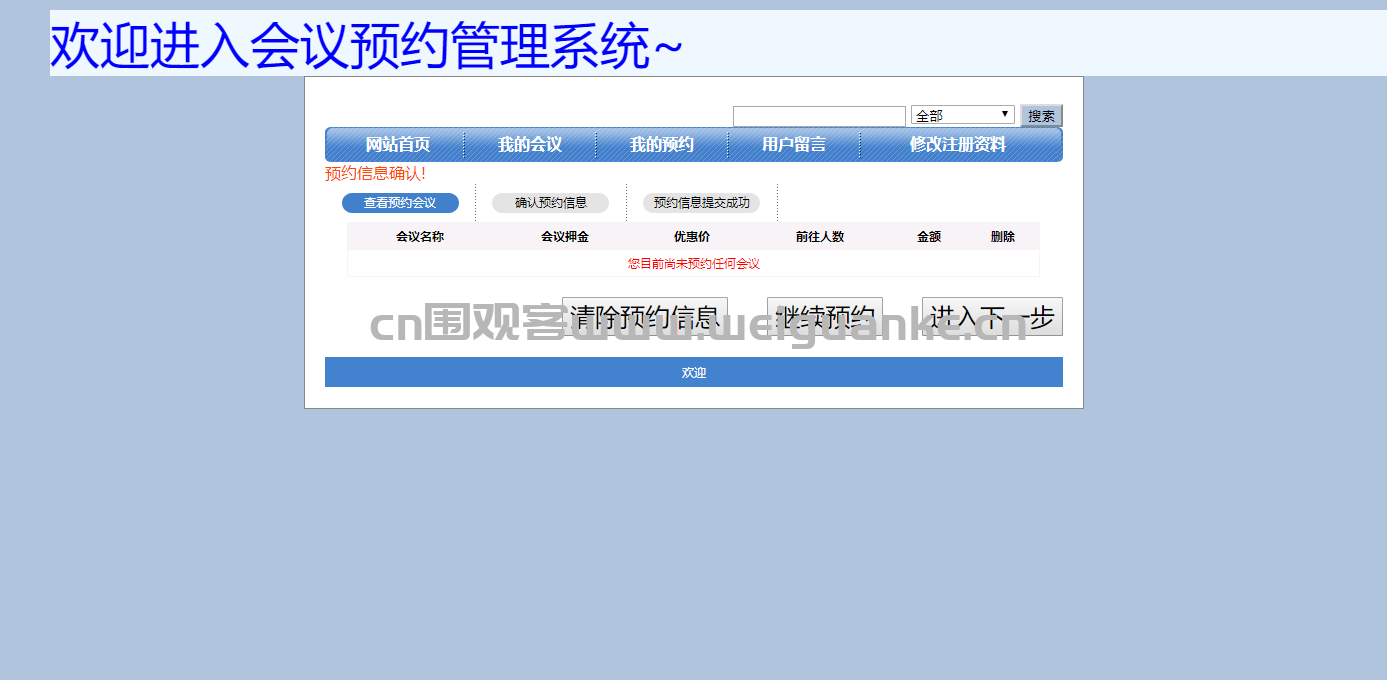Screen dimensions: 1387x680
Task: Click the 优惠价 column header
Action: coord(692,237)
